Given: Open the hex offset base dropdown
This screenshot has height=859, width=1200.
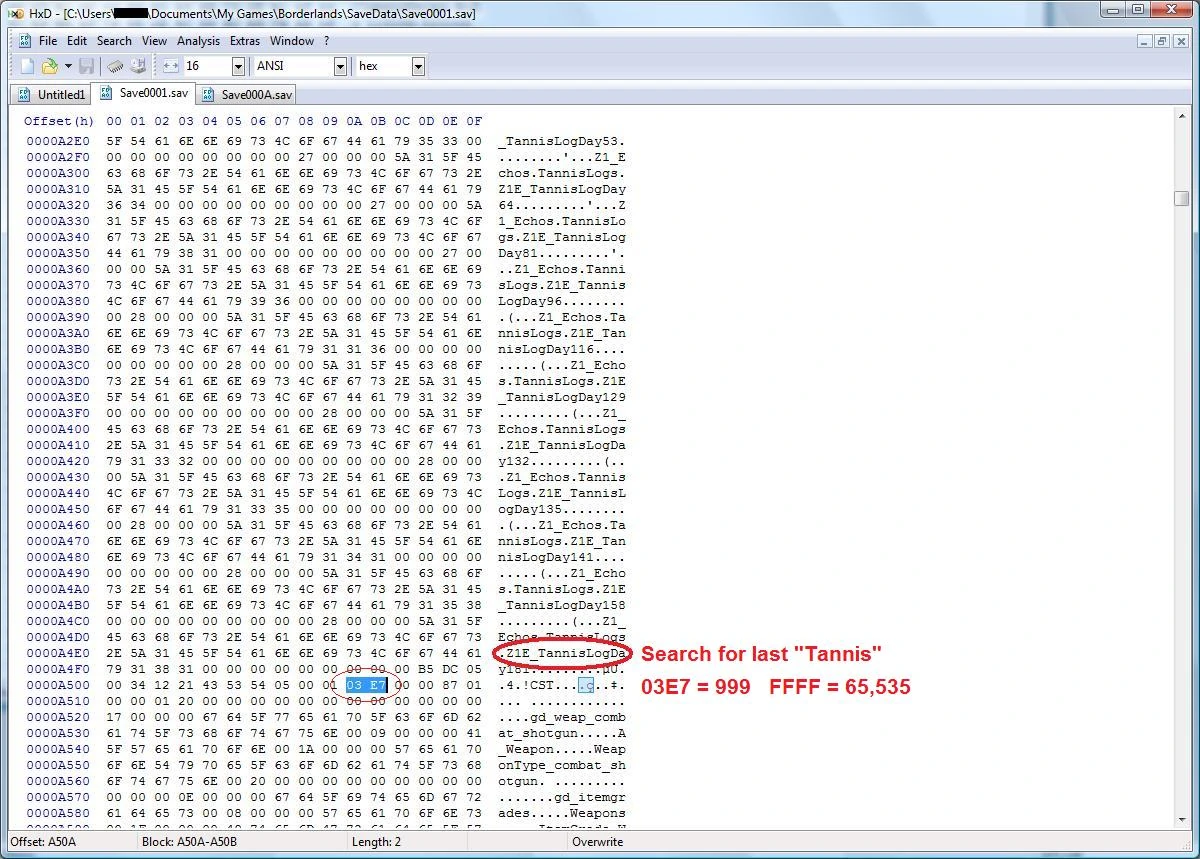Looking at the screenshot, I should coord(418,66).
